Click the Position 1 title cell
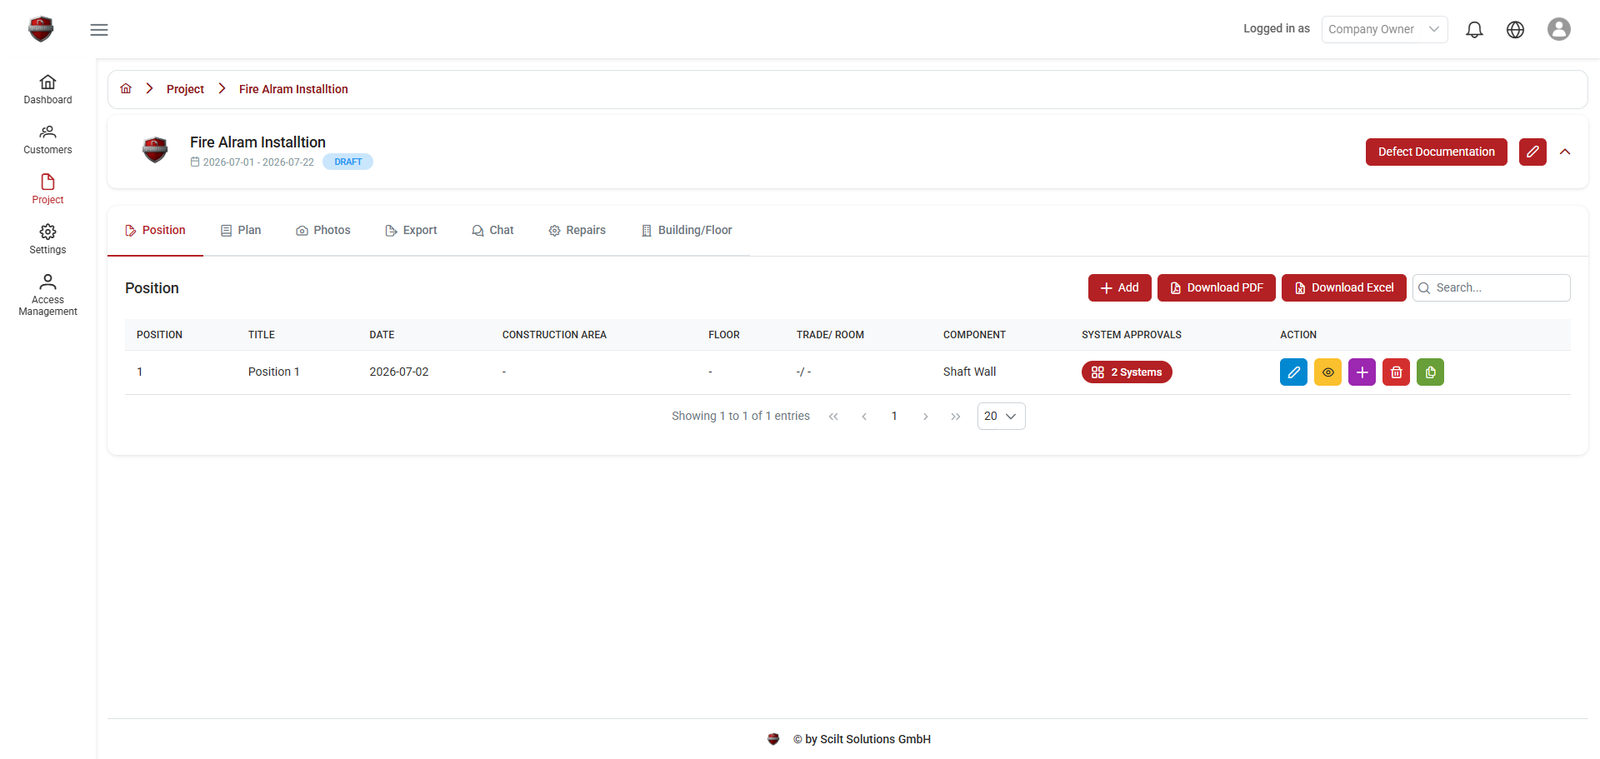The width and height of the screenshot is (1600, 759). [274, 372]
